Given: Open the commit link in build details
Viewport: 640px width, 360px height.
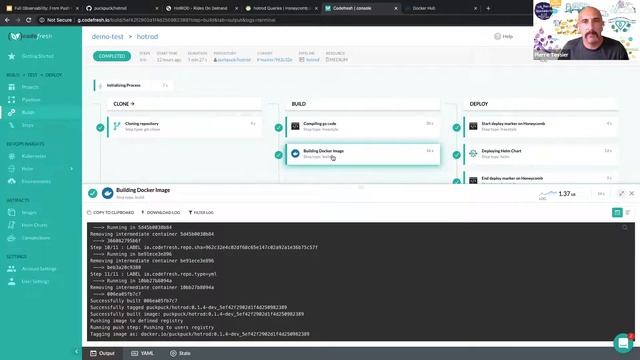Looking at the screenshot, I should point(275,60).
